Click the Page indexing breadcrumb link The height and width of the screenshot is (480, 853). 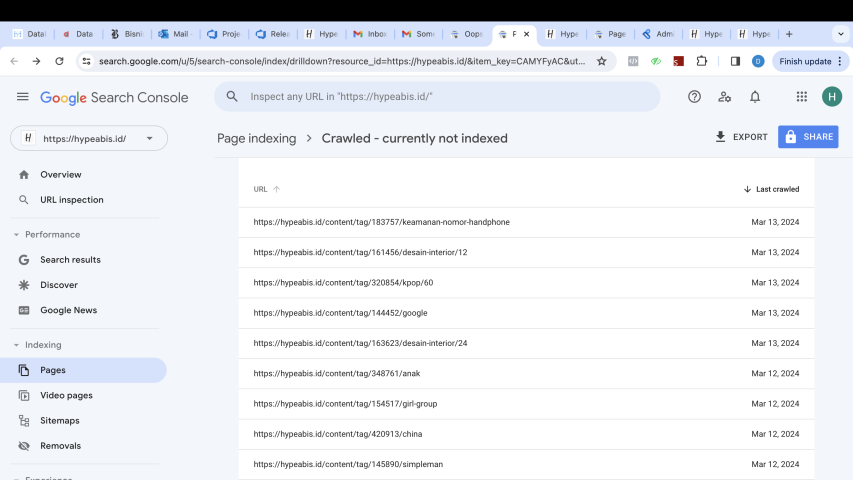point(257,138)
